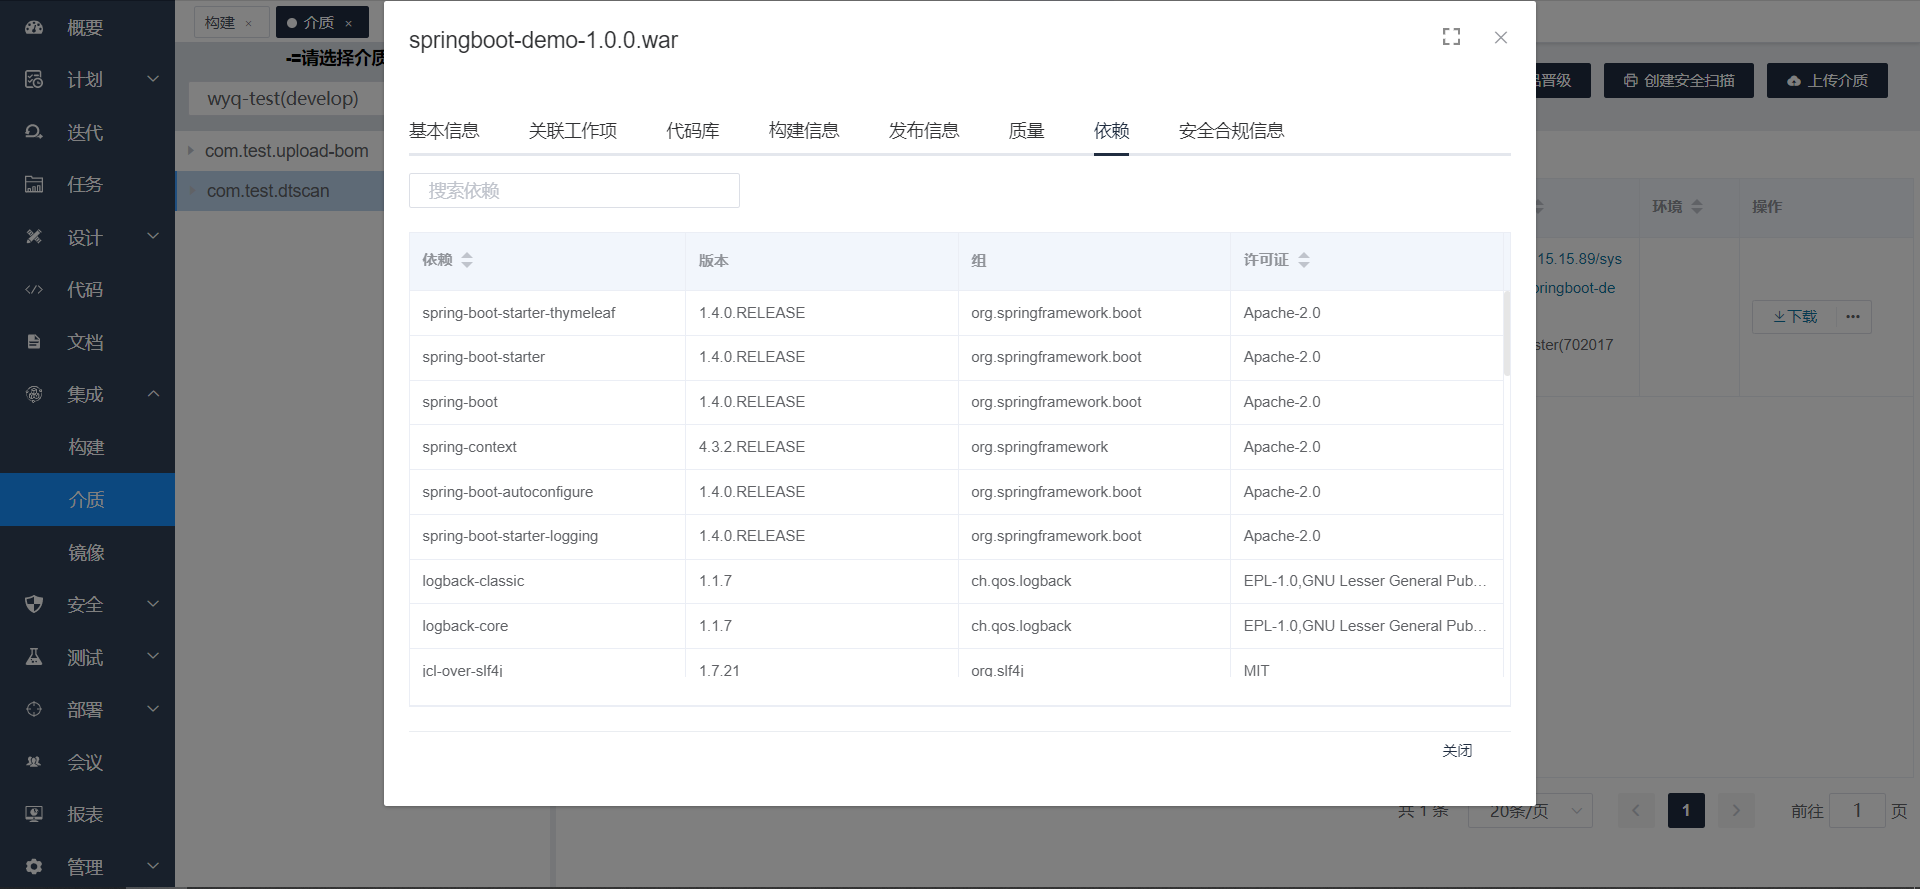The image size is (1920, 889).
Task: Expand the com.test.upload-bom tree node
Action: tap(191, 151)
